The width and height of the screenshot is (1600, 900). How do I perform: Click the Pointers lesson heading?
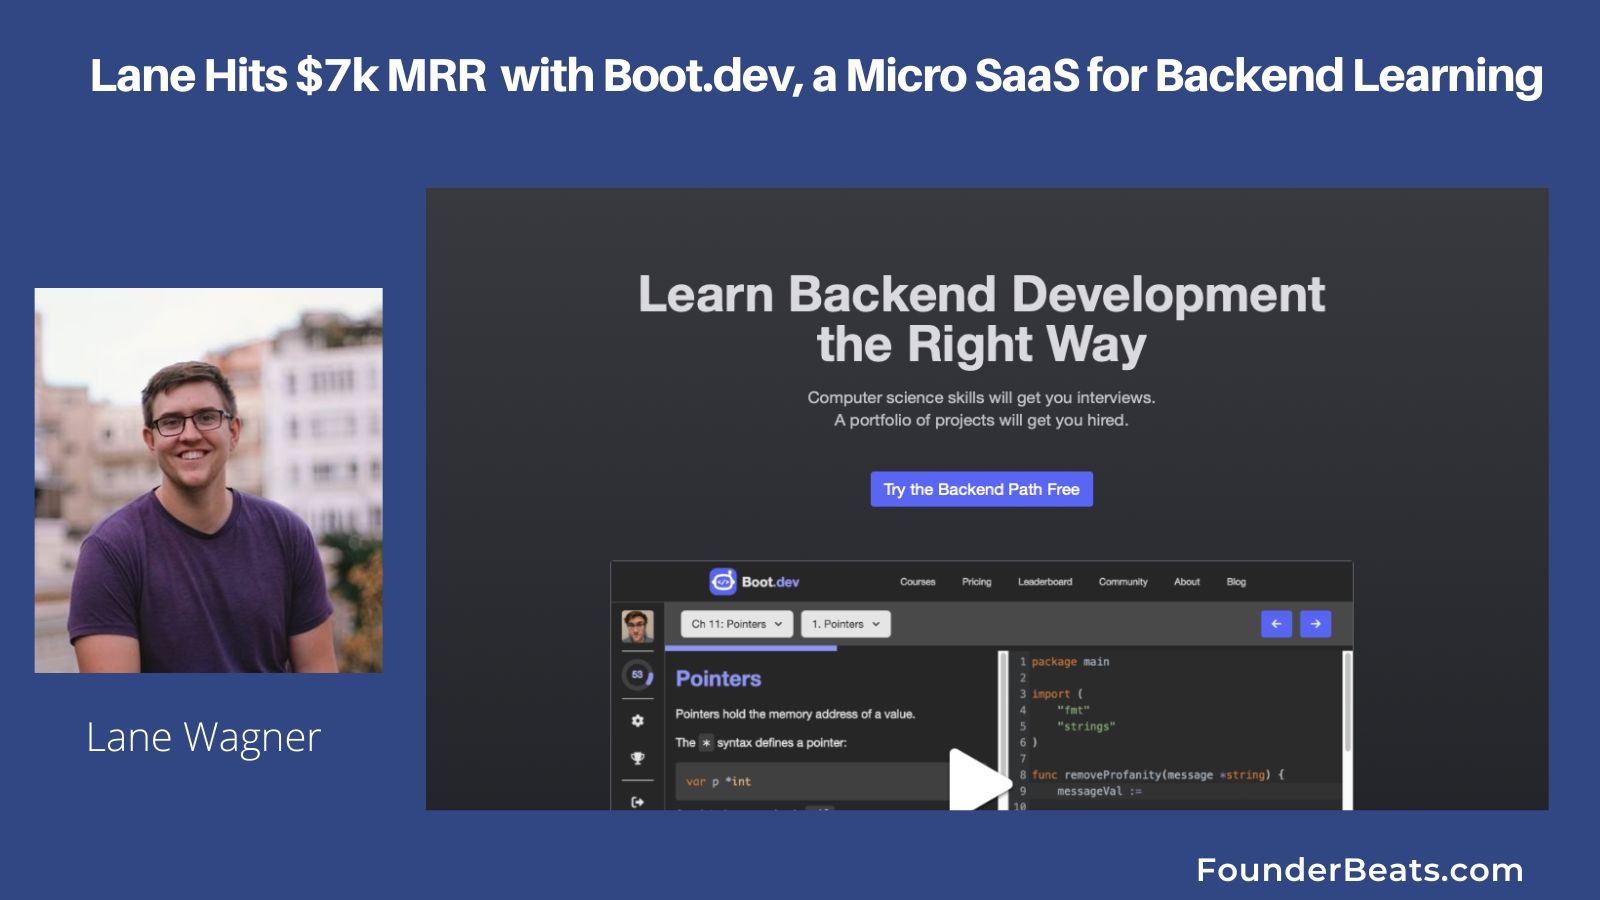[x=718, y=679]
